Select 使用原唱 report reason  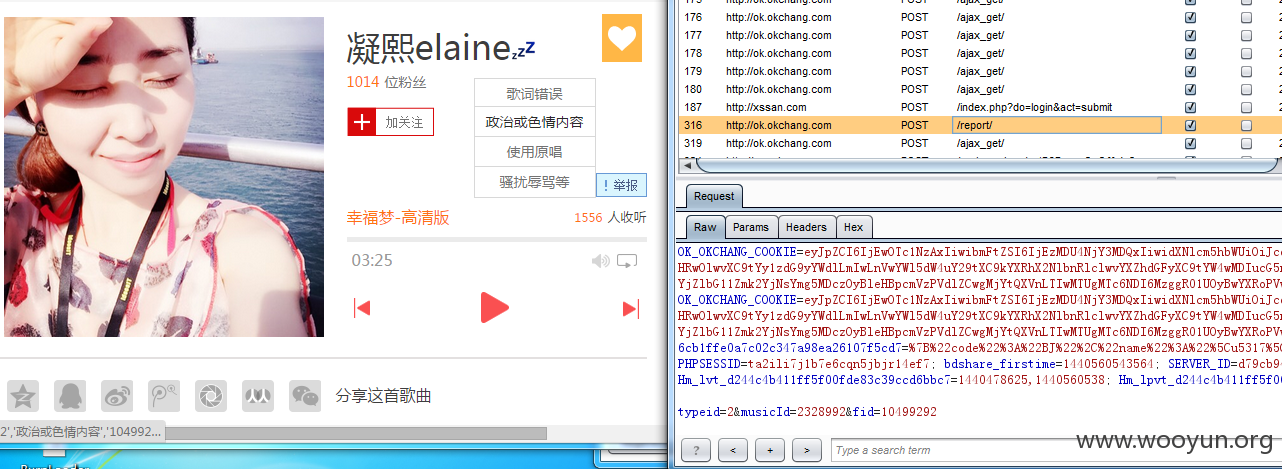[x=535, y=152]
